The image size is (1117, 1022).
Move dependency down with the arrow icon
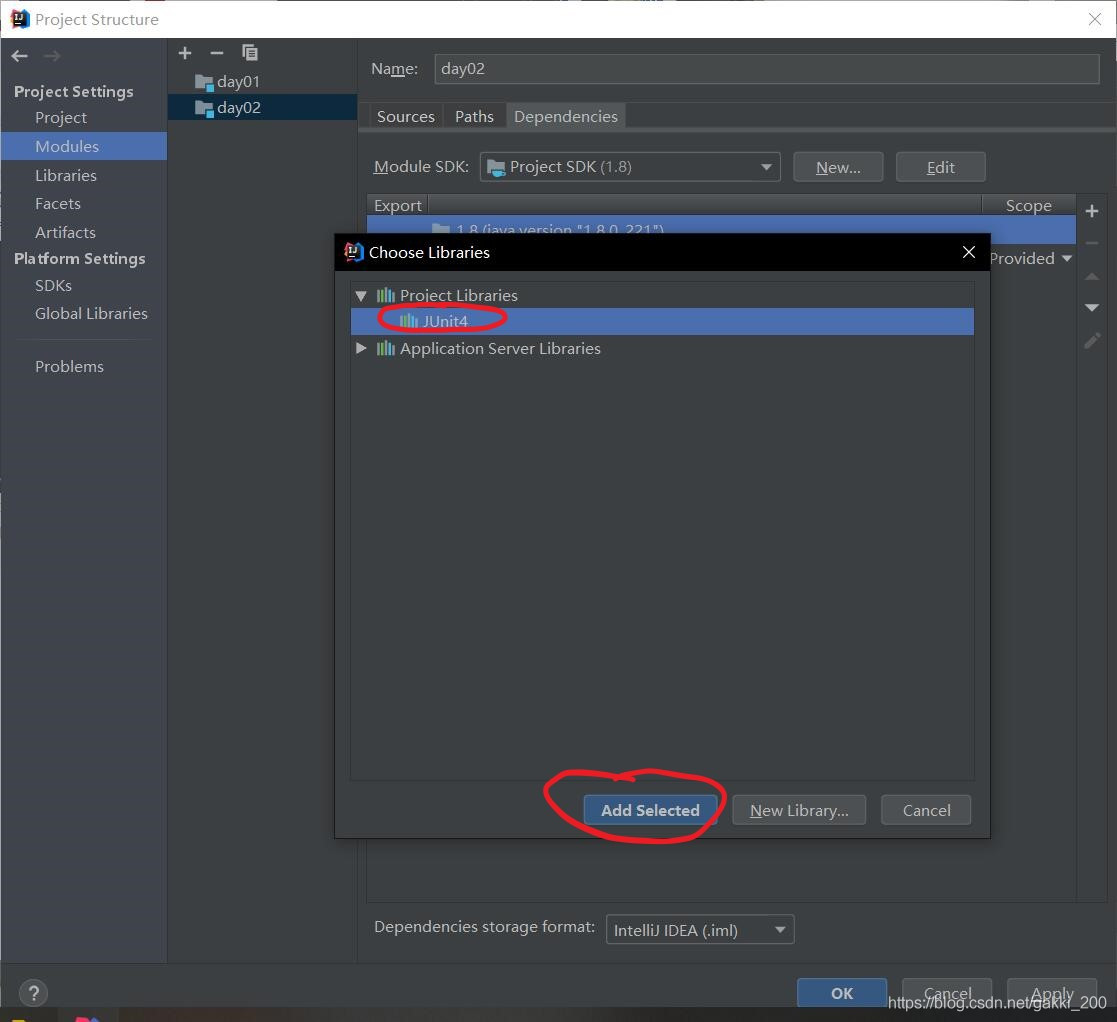coord(1091,308)
